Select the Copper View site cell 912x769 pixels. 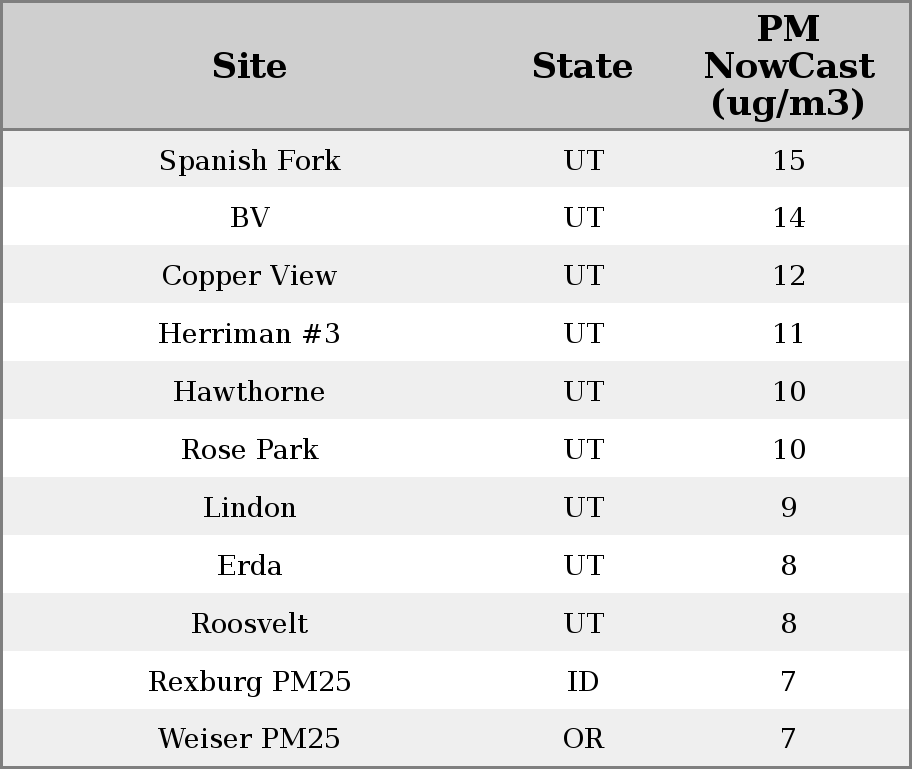click(250, 276)
